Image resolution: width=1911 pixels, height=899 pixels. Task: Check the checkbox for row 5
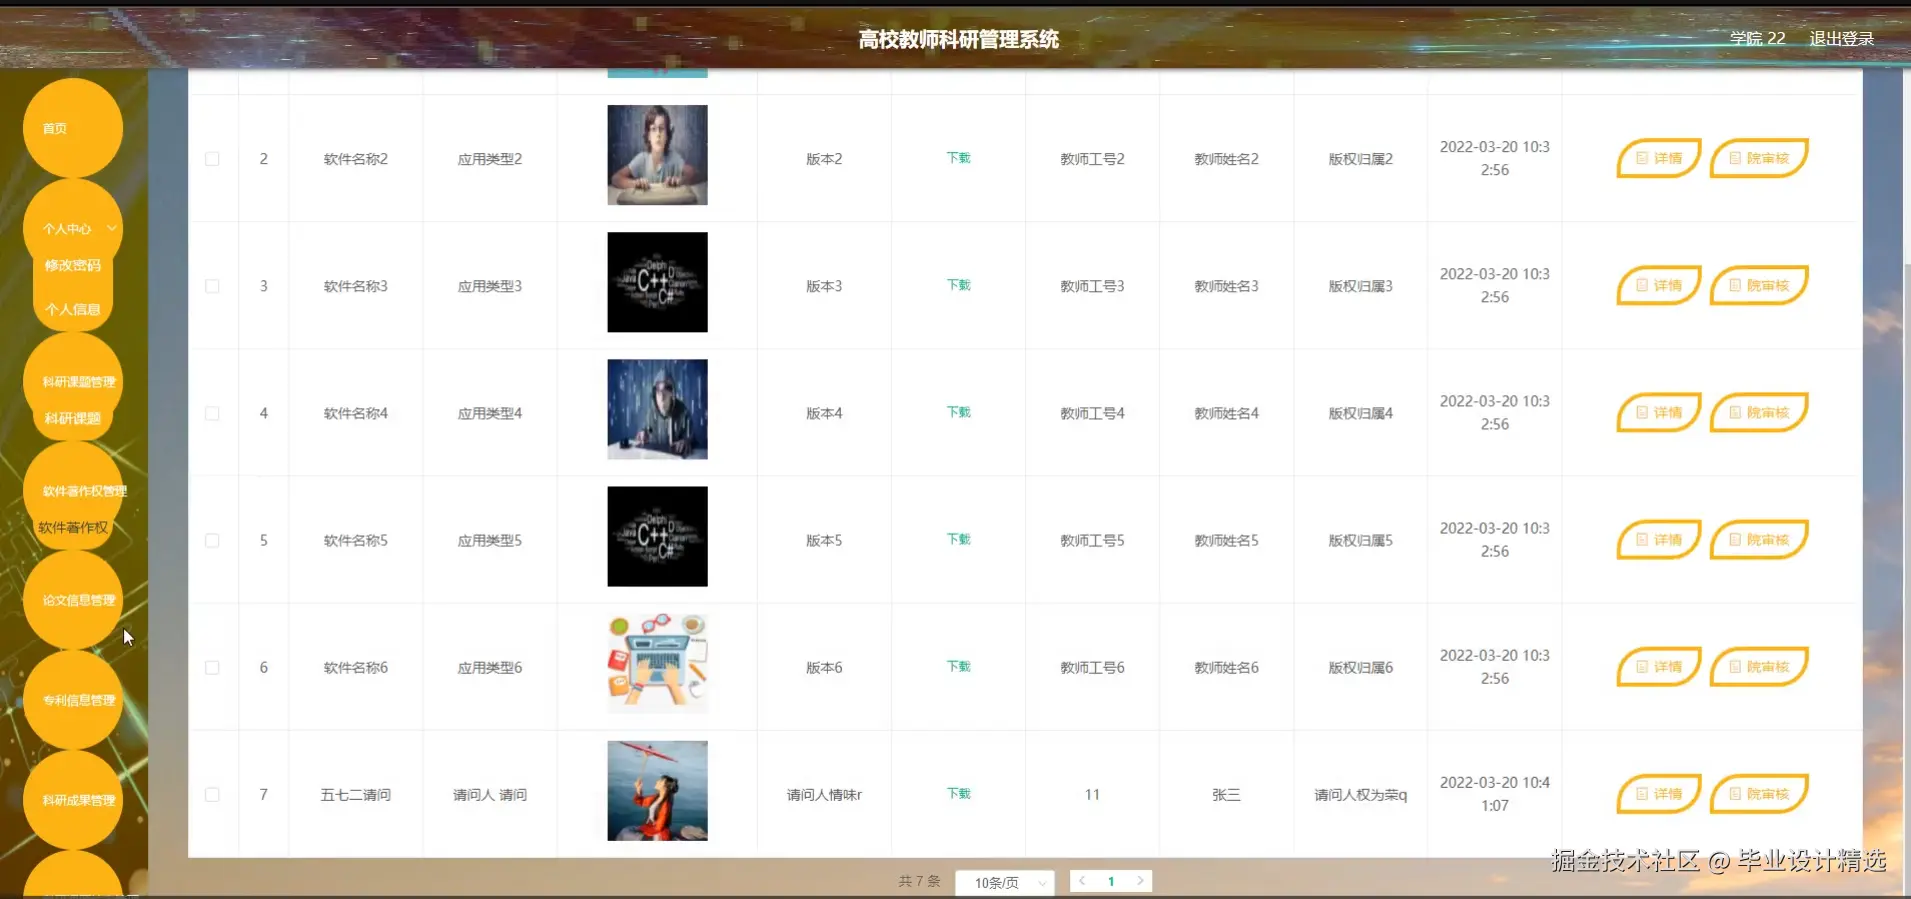(x=212, y=540)
